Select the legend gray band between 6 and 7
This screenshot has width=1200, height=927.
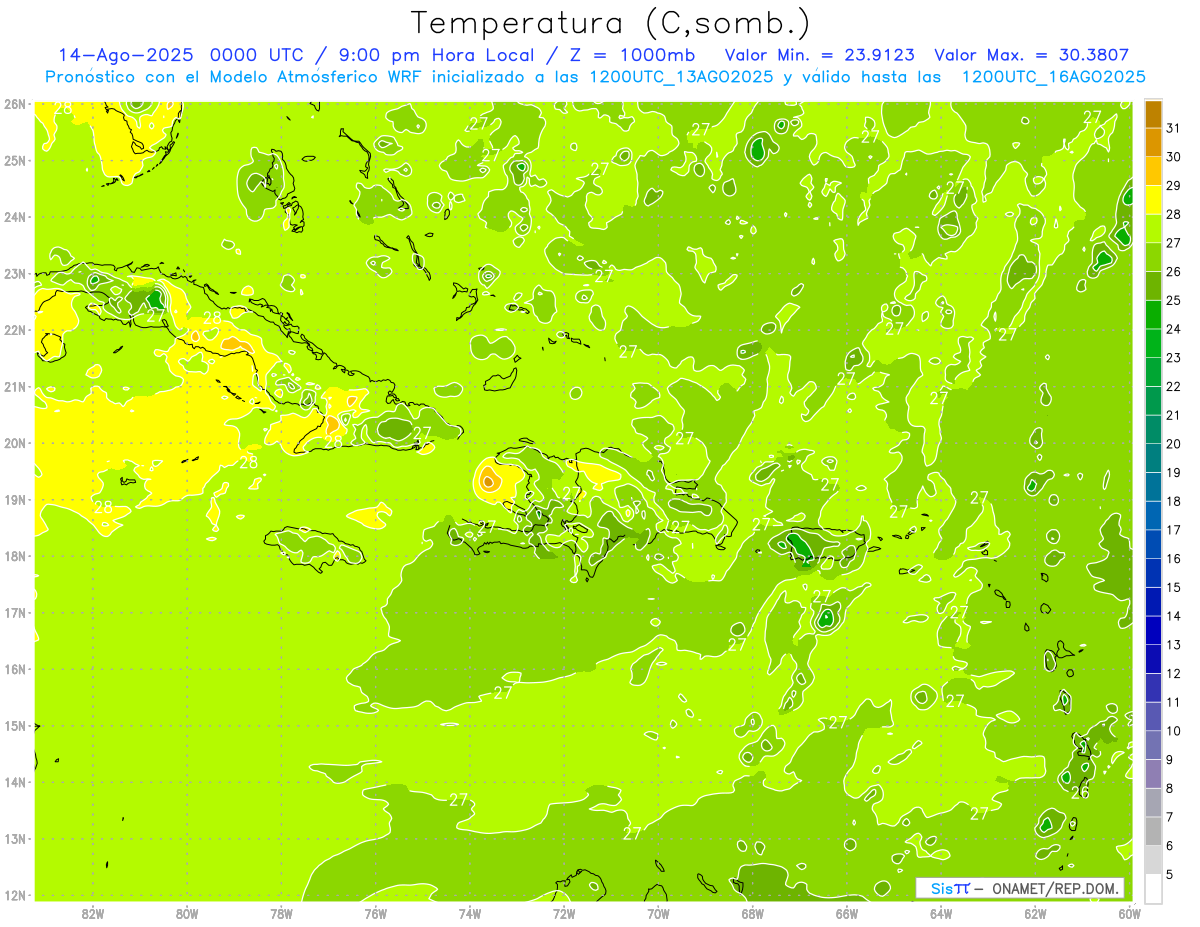pyautogui.click(x=1153, y=831)
